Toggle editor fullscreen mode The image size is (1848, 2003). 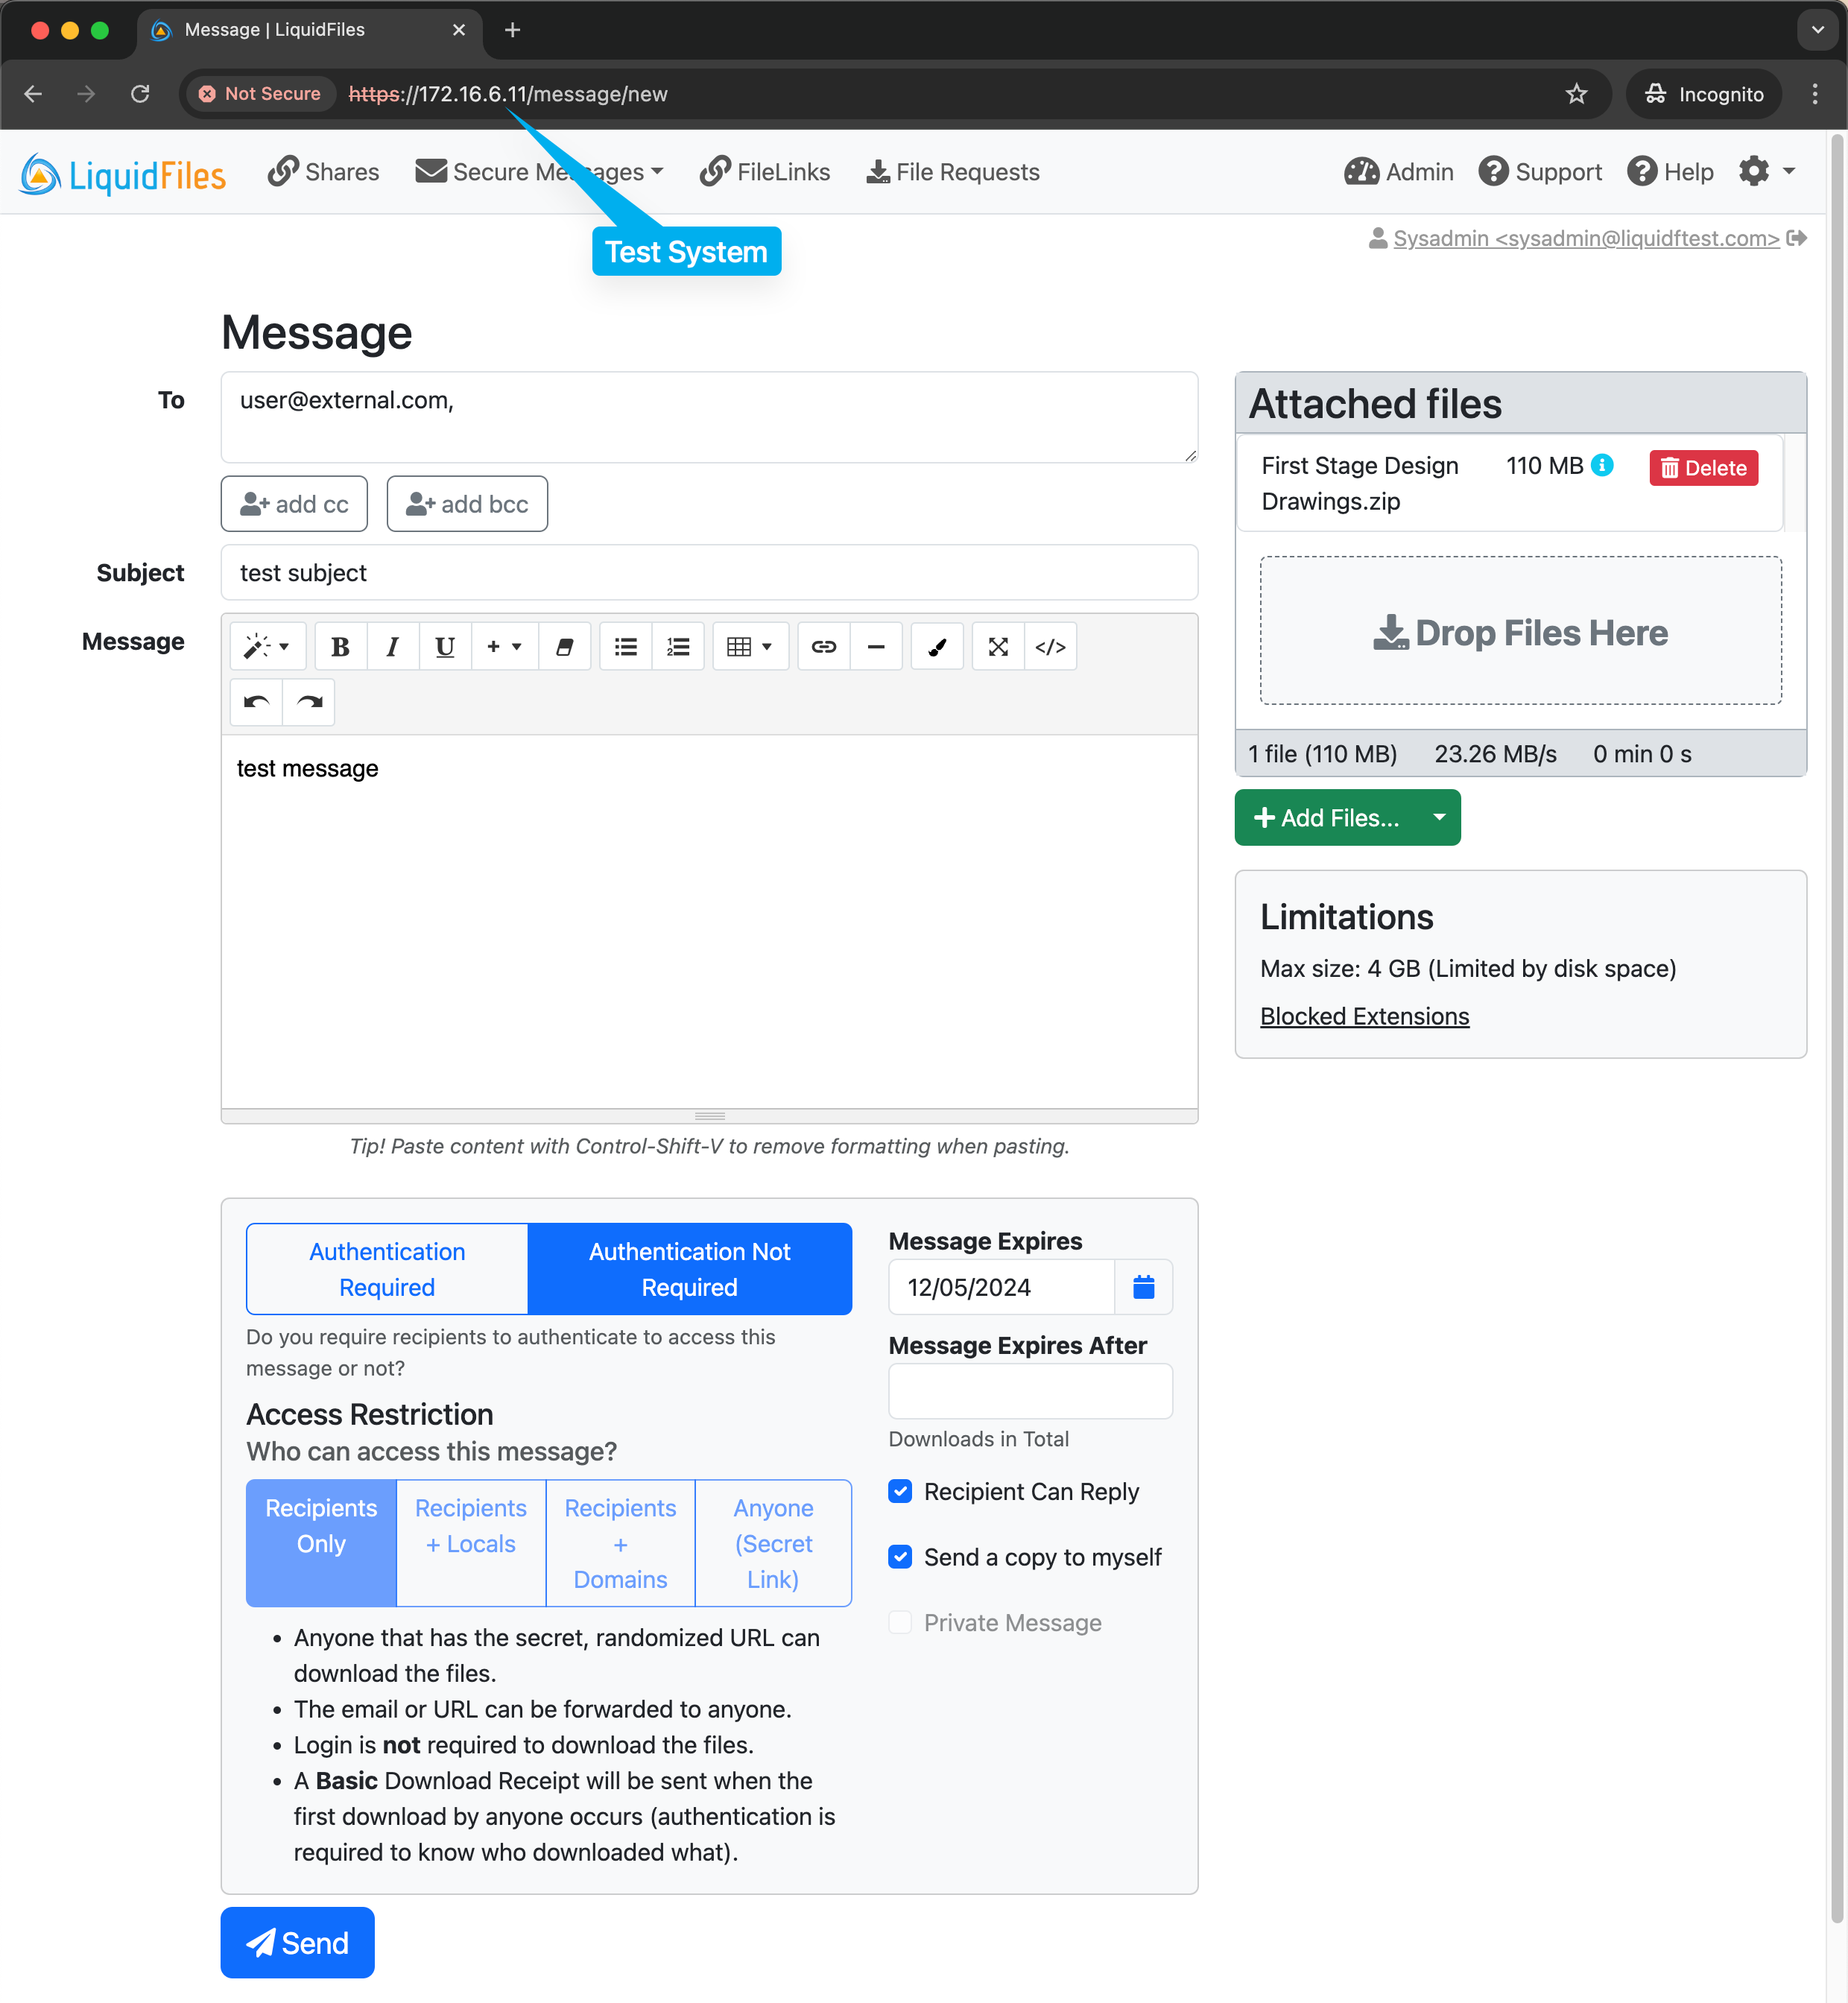tap(997, 646)
